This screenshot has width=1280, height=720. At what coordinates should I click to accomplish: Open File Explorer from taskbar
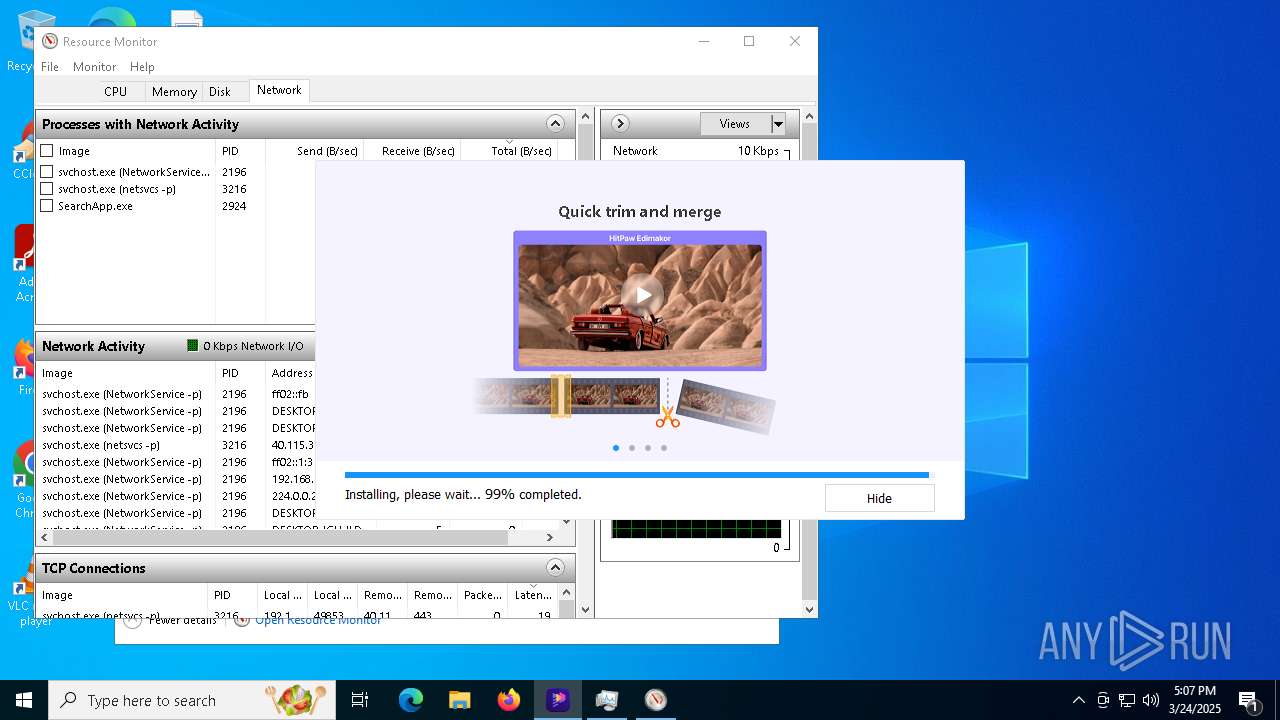pos(459,700)
